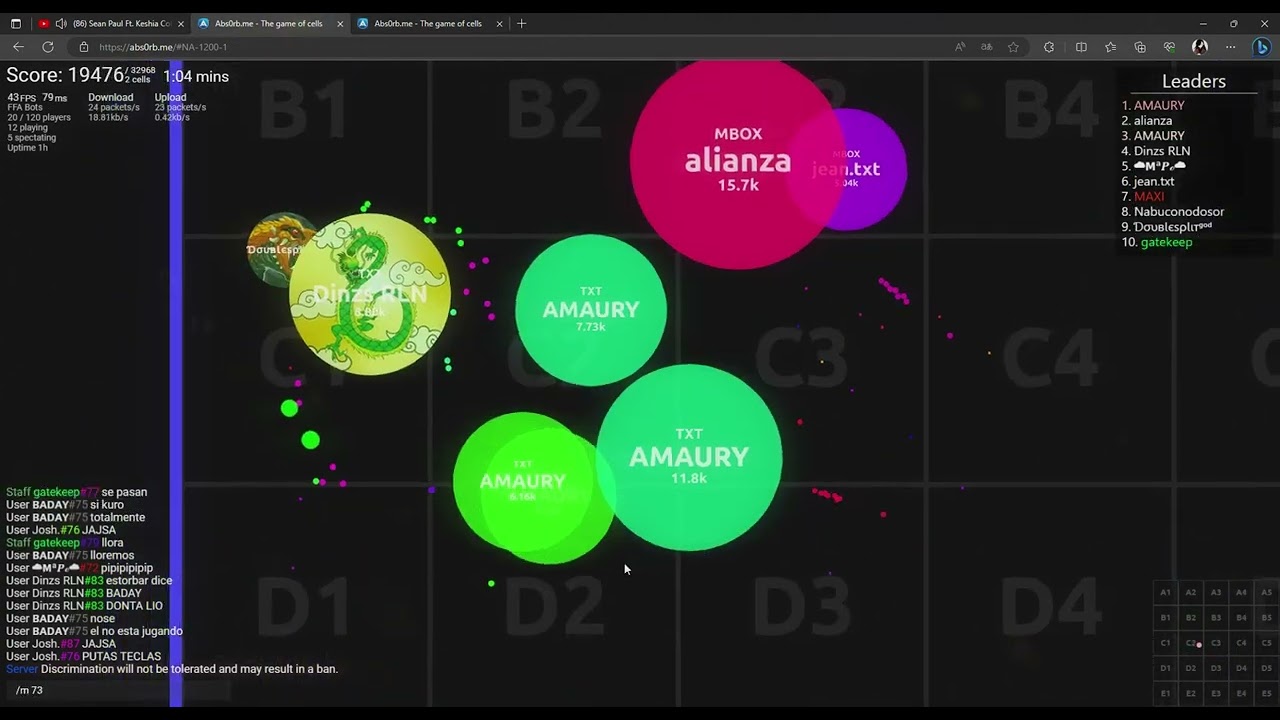The width and height of the screenshot is (1280, 720).
Task: Click minimap cell D2
Action: pos(1191,668)
